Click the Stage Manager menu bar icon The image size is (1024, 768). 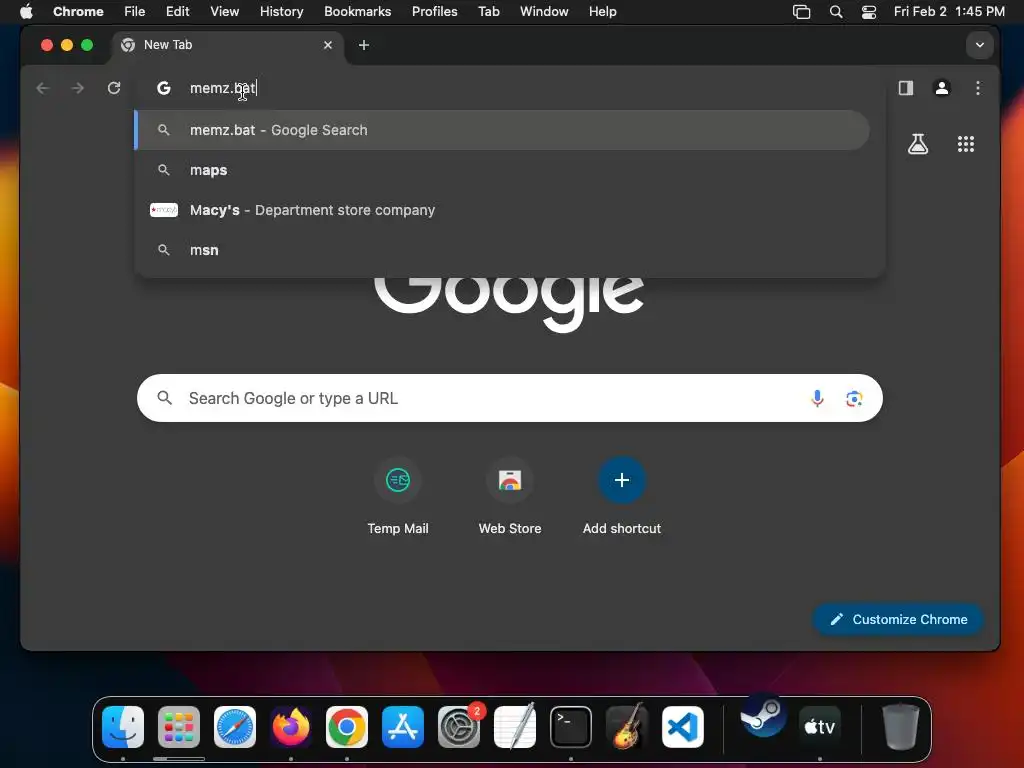click(801, 12)
